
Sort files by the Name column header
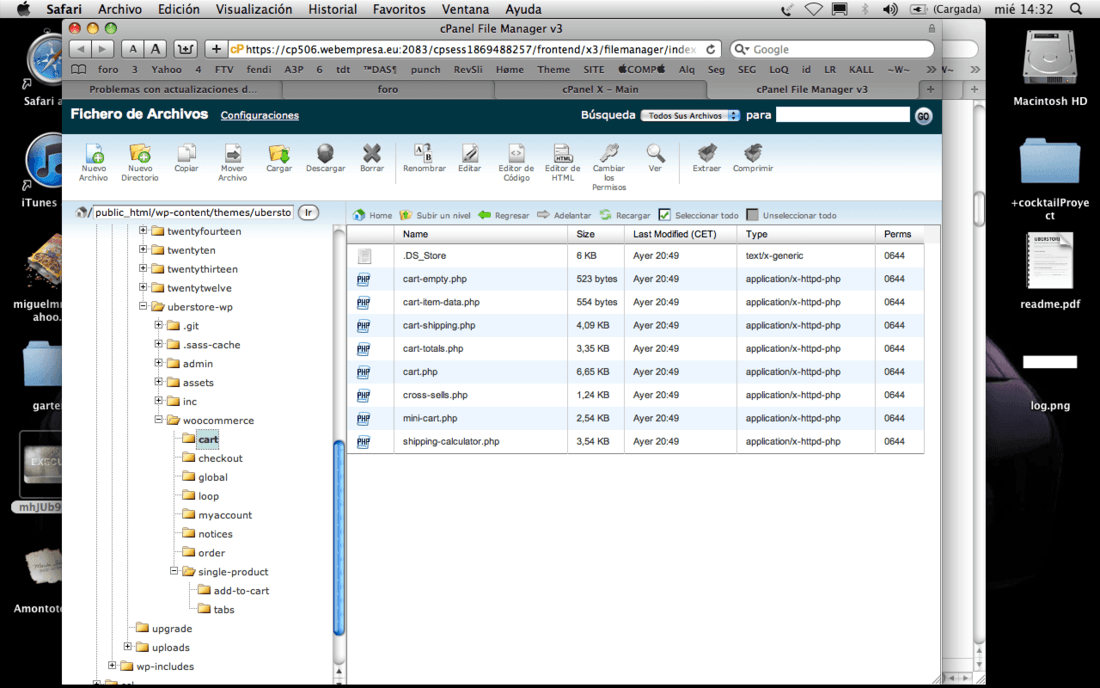[x=481, y=234]
